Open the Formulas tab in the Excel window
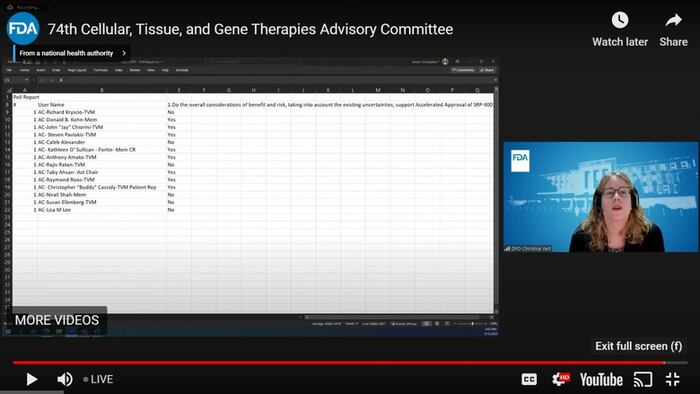 [x=100, y=70]
